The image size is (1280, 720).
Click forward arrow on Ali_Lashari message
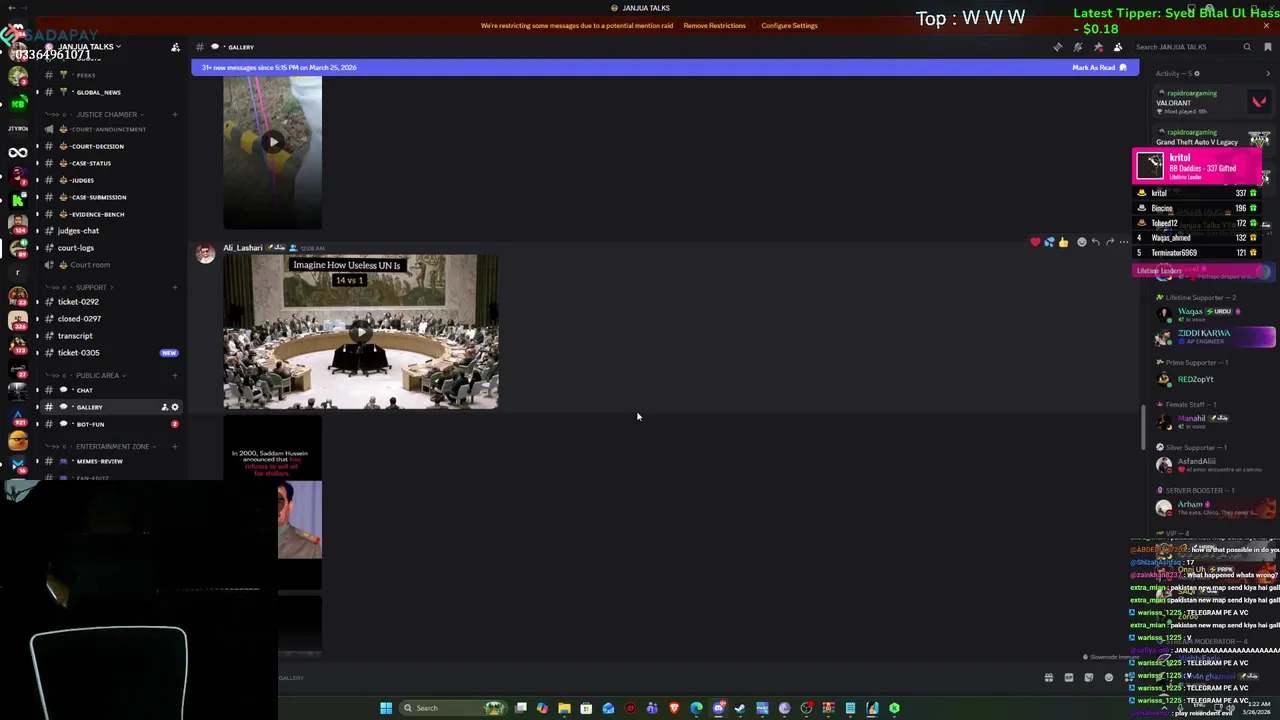coord(1110,242)
